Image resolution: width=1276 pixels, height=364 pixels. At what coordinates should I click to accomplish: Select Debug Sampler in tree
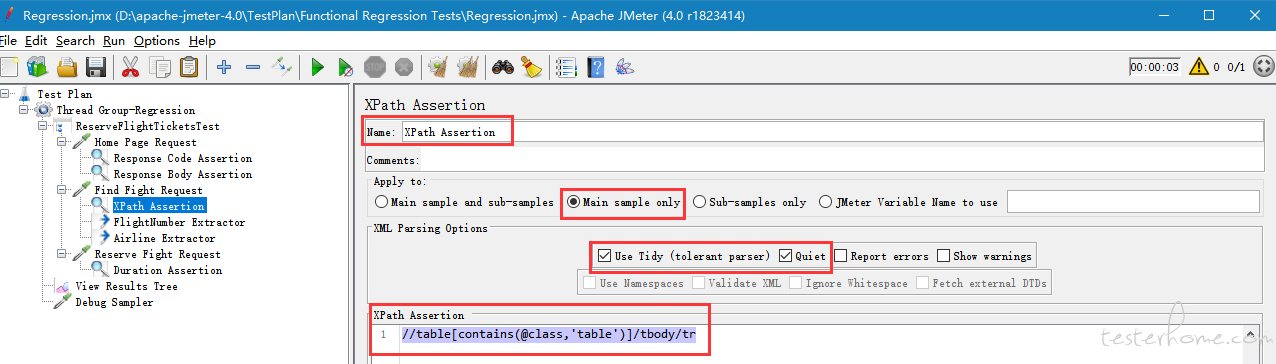point(114,302)
